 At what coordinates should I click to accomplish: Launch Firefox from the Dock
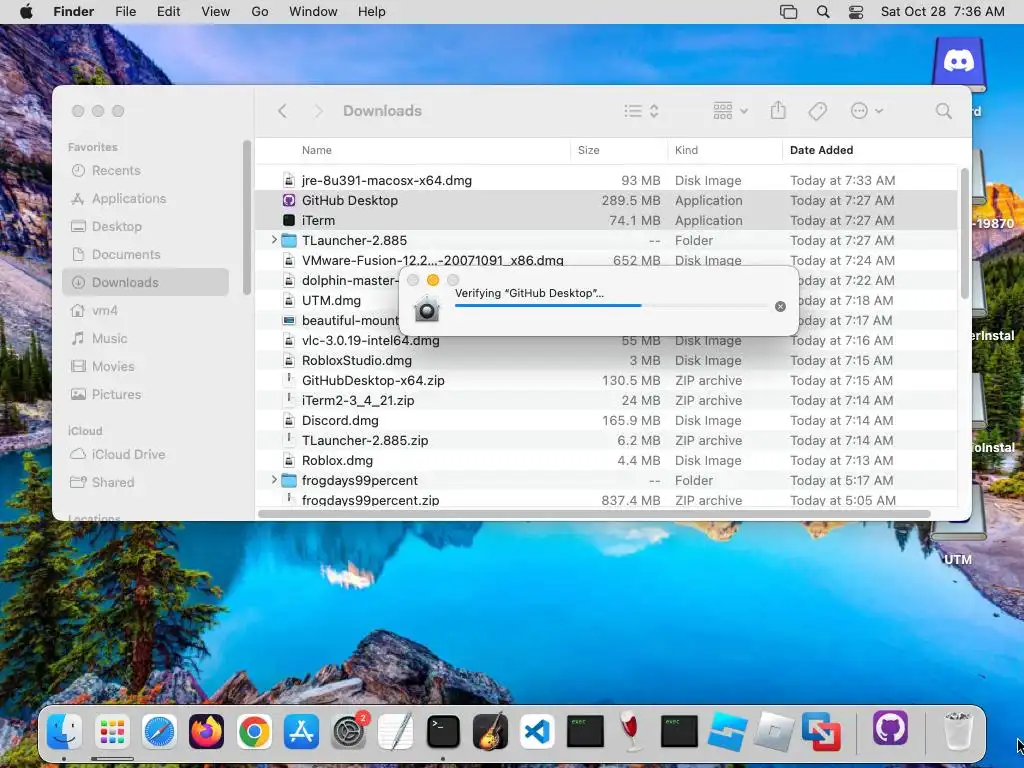tap(206, 731)
